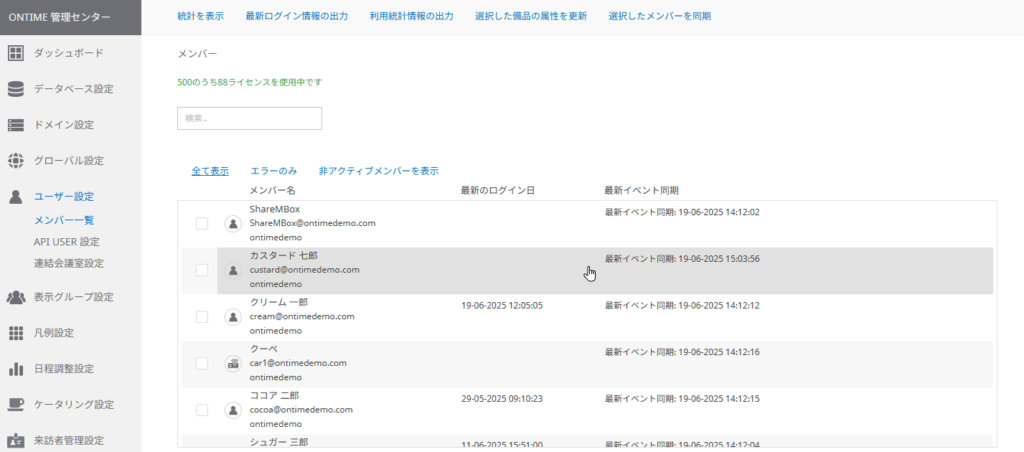Click the legend settings grid icon
Viewport: 1024px width, 452px height.
16,333
